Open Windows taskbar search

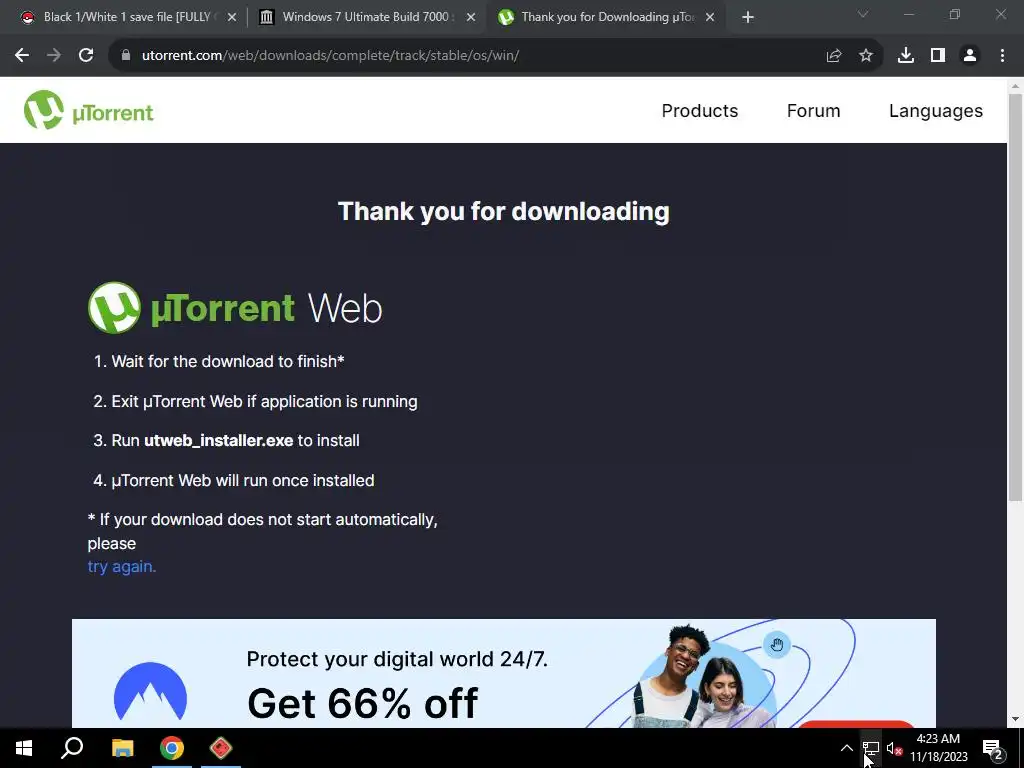pyautogui.click(x=72, y=748)
